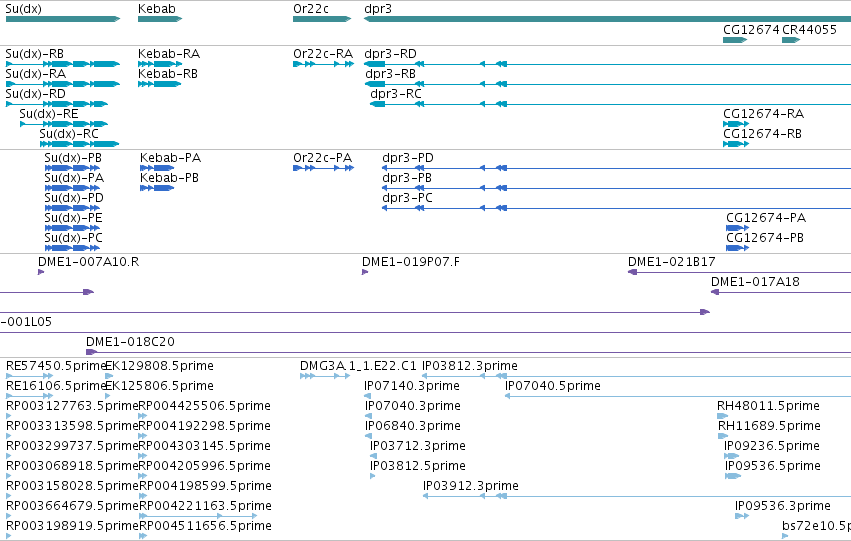Select Kebab-RA transcript
This screenshot has width=851, height=541.
pos(160,64)
